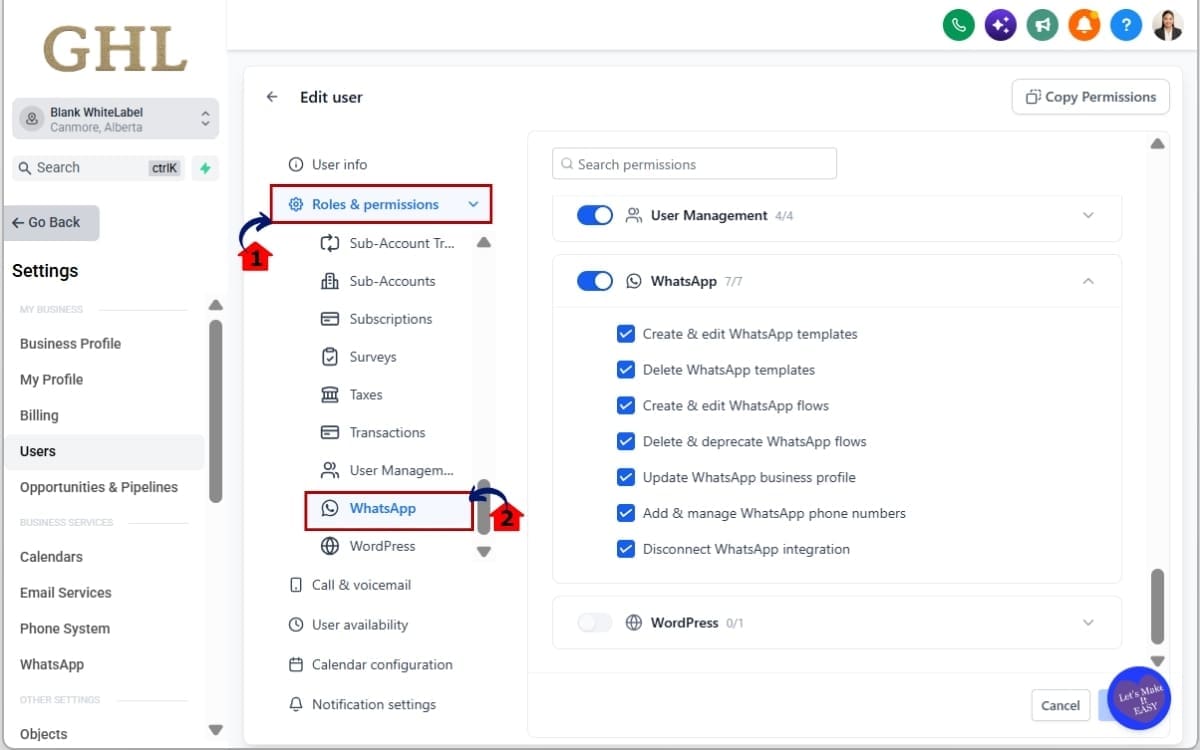This screenshot has height=750, width=1200.
Task: Open the orange notifications bell
Action: [1084, 25]
